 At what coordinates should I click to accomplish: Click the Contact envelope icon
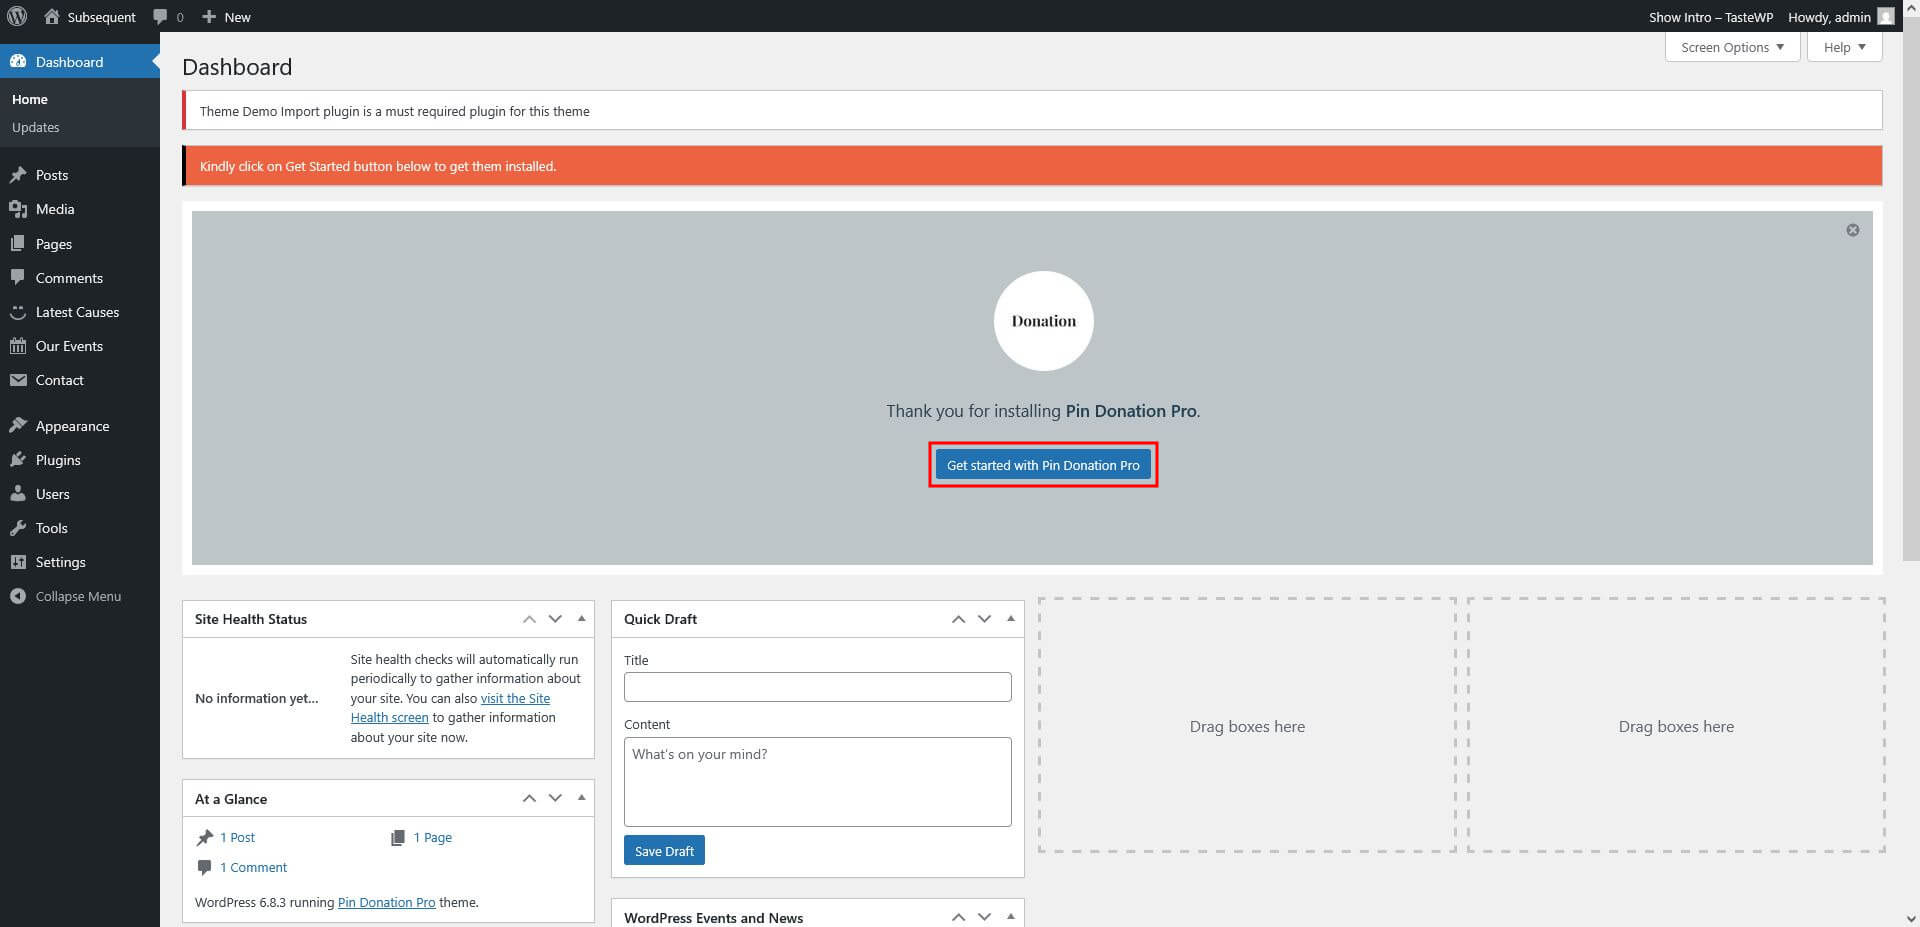[x=18, y=380]
